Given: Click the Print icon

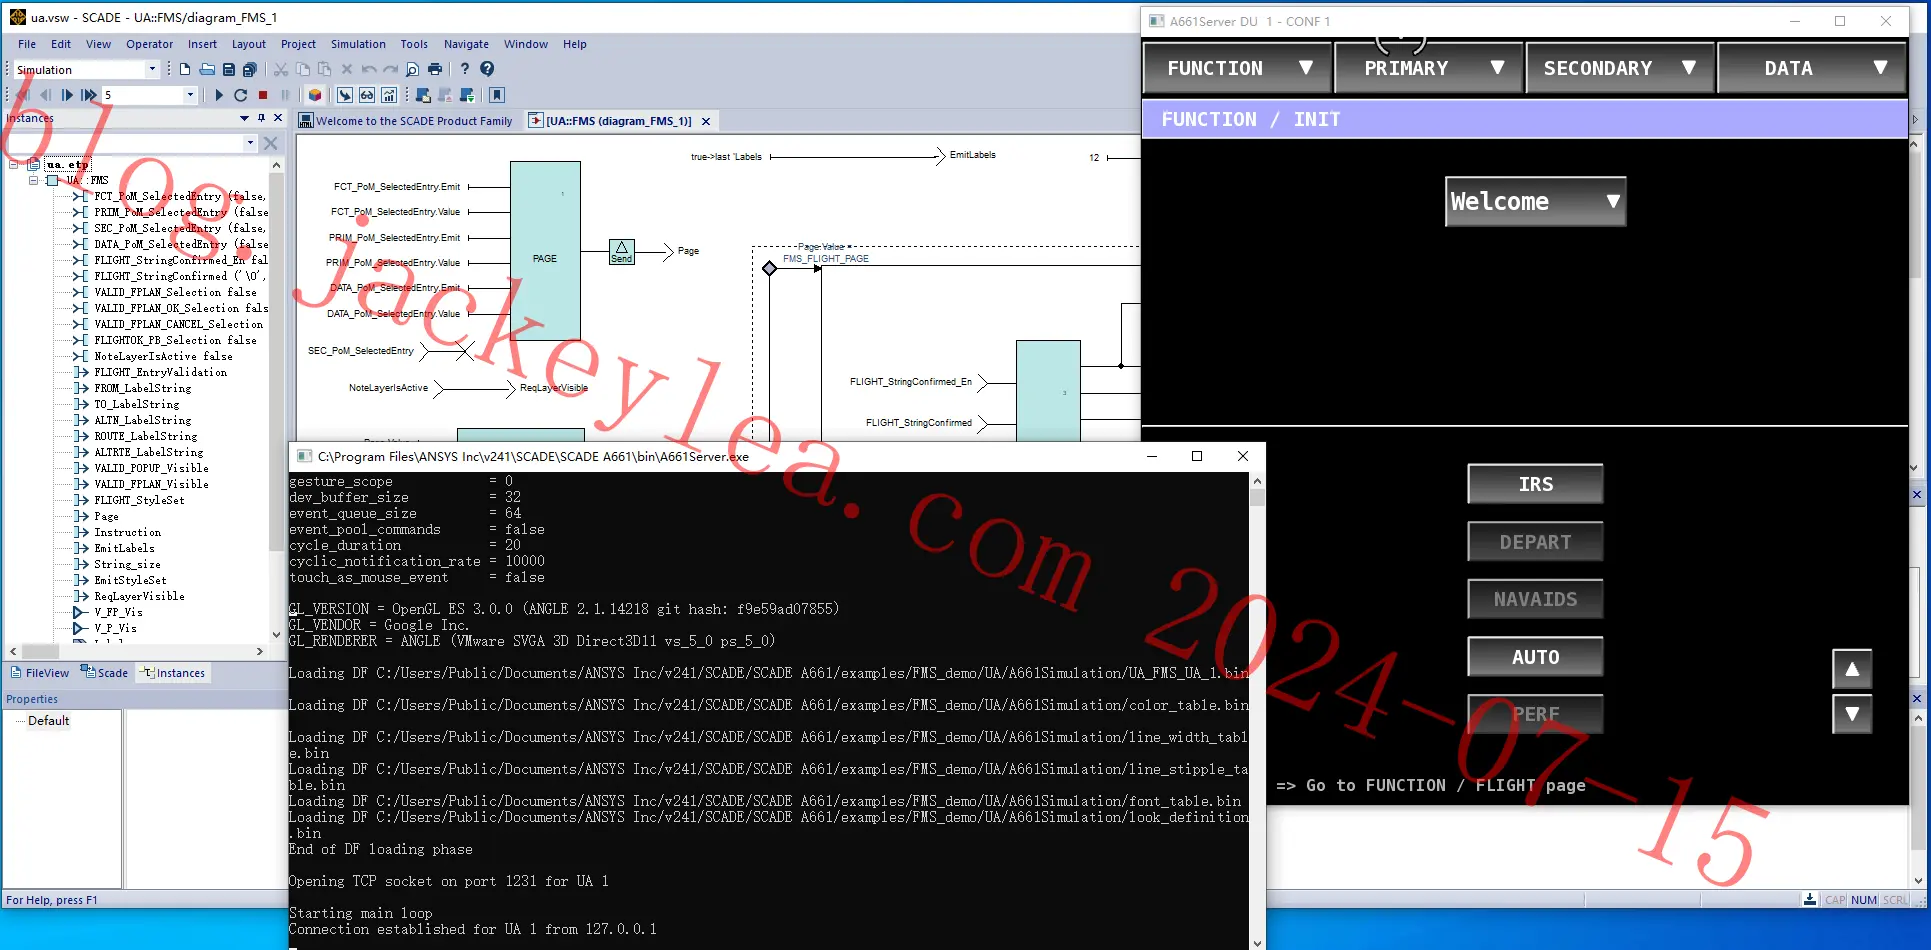Looking at the screenshot, I should click(x=434, y=69).
